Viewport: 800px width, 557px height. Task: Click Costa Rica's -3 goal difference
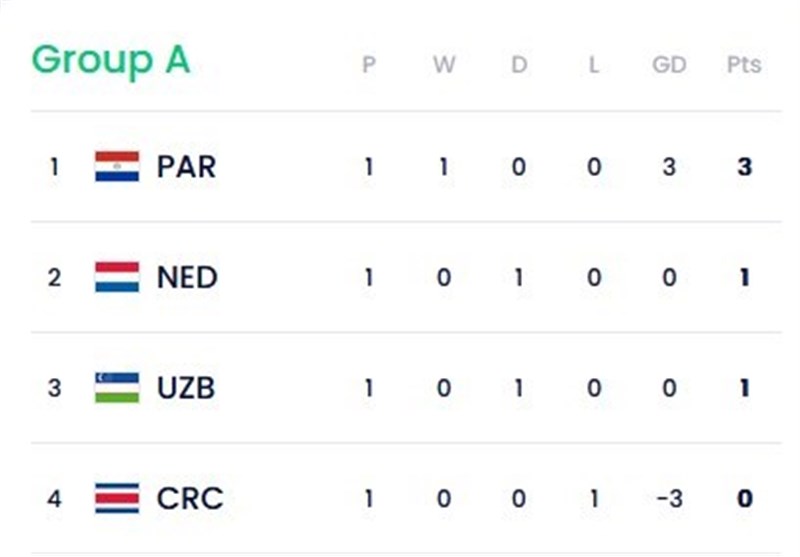click(x=668, y=498)
